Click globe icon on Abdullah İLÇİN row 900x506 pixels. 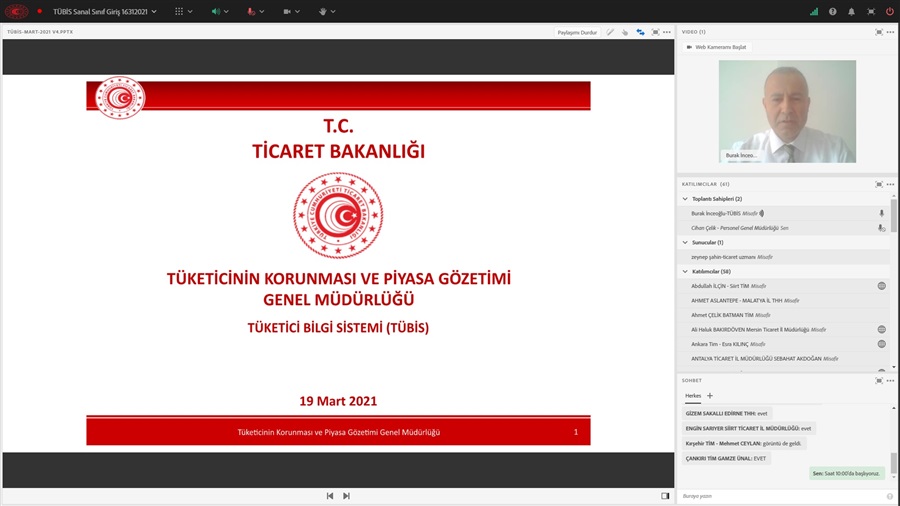tap(881, 286)
